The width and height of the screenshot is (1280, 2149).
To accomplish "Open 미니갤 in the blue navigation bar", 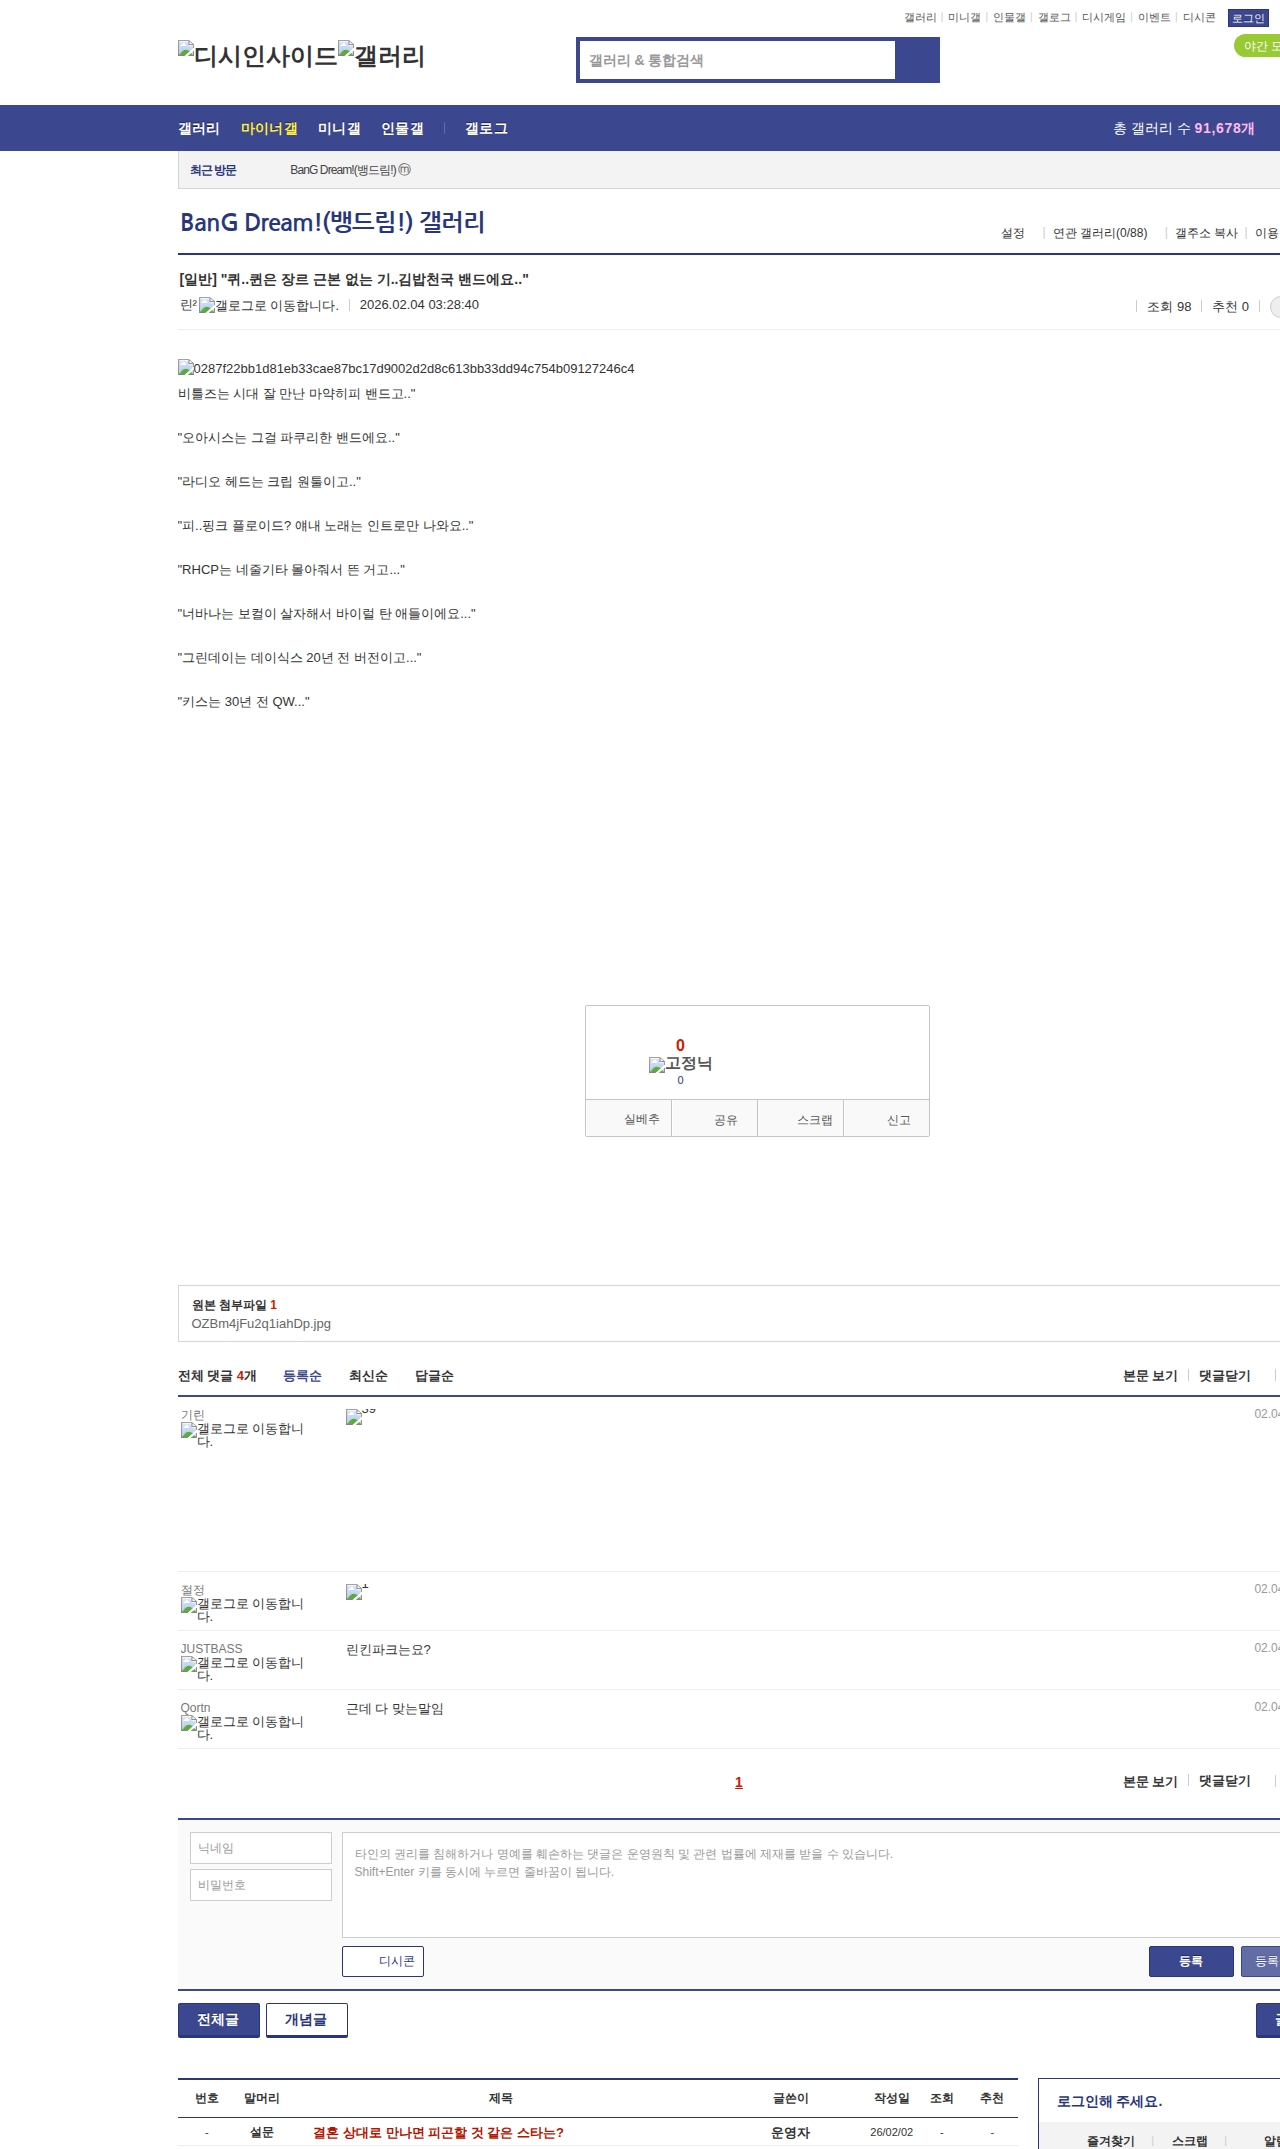I will click(339, 129).
